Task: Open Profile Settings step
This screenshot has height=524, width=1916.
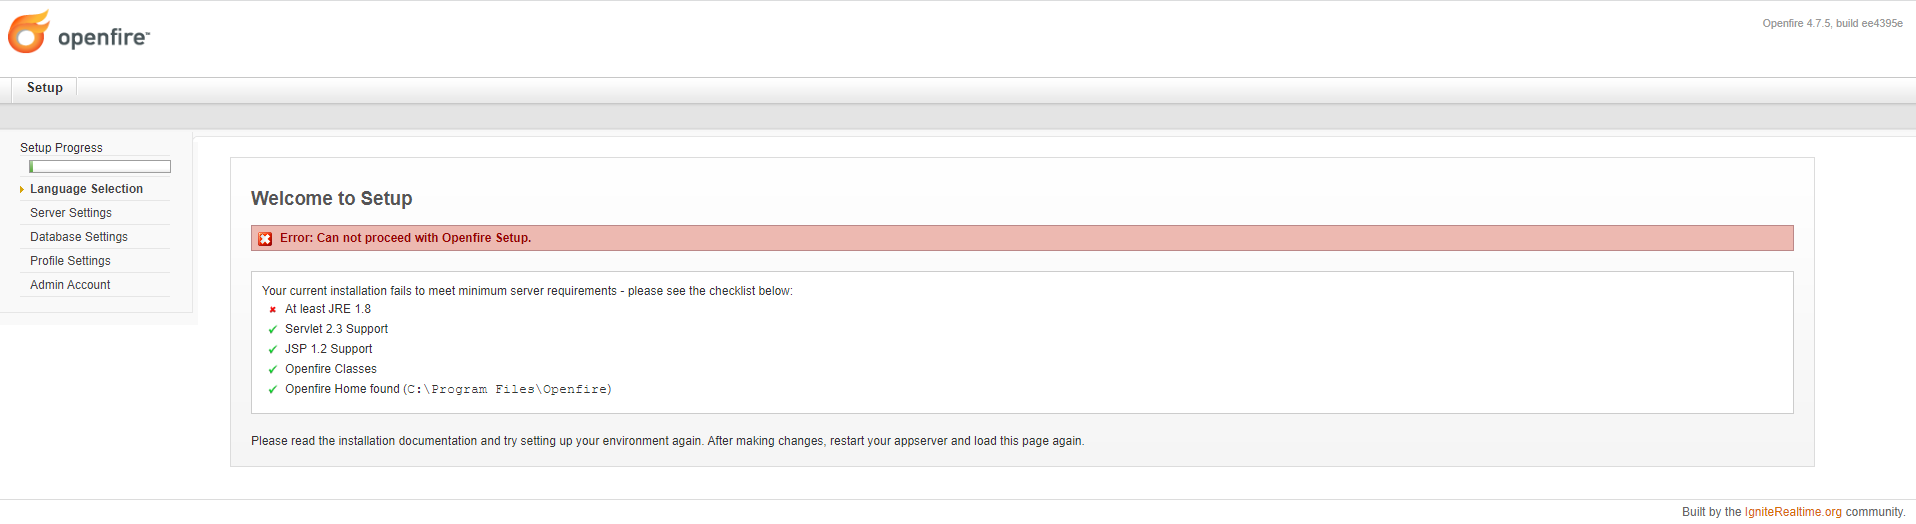Action: [x=70, y=261]
